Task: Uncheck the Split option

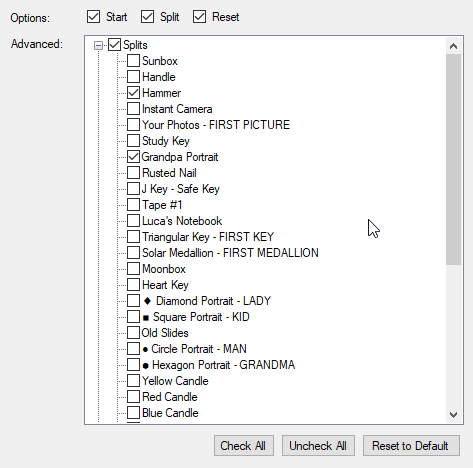Action: (147, 17)
